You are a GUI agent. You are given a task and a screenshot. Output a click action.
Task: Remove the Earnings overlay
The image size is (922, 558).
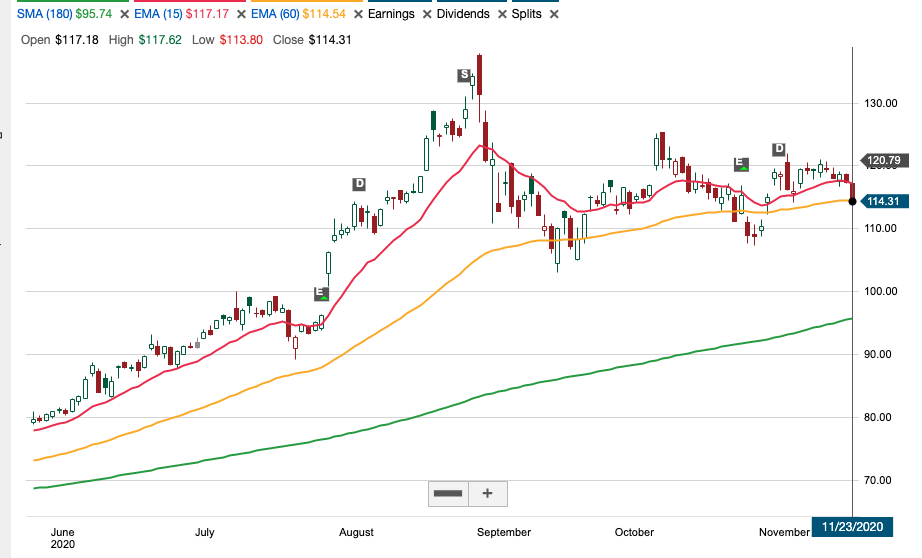427,14
